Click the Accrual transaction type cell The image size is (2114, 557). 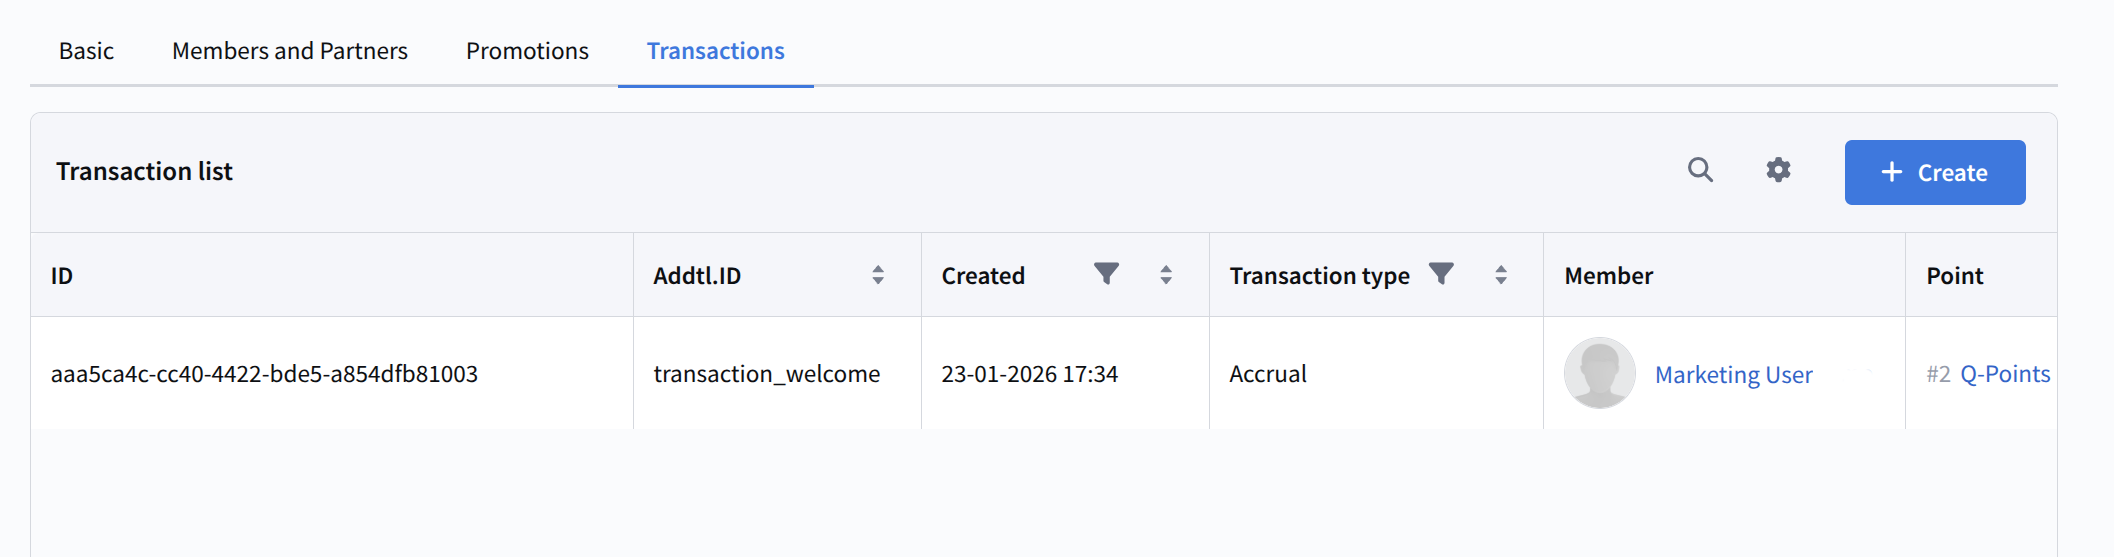pos(1268,374)
